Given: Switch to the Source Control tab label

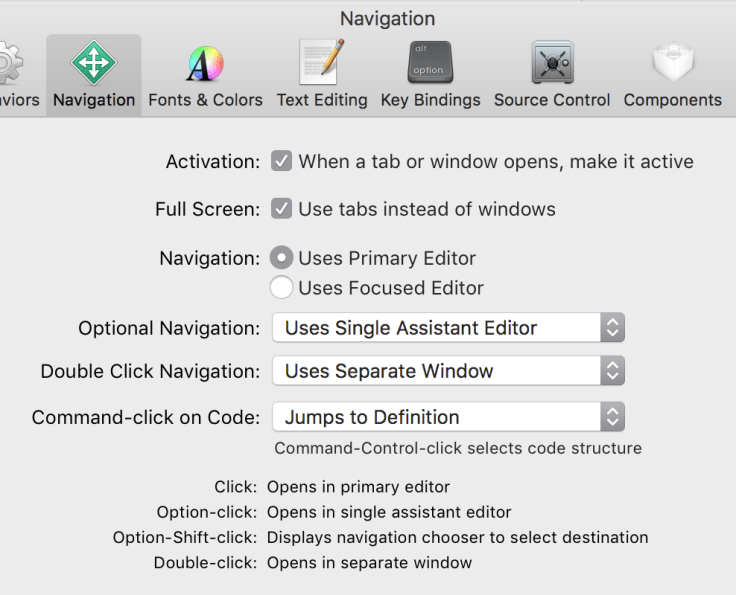Looking at the screenshot, I should pos(552,100).
